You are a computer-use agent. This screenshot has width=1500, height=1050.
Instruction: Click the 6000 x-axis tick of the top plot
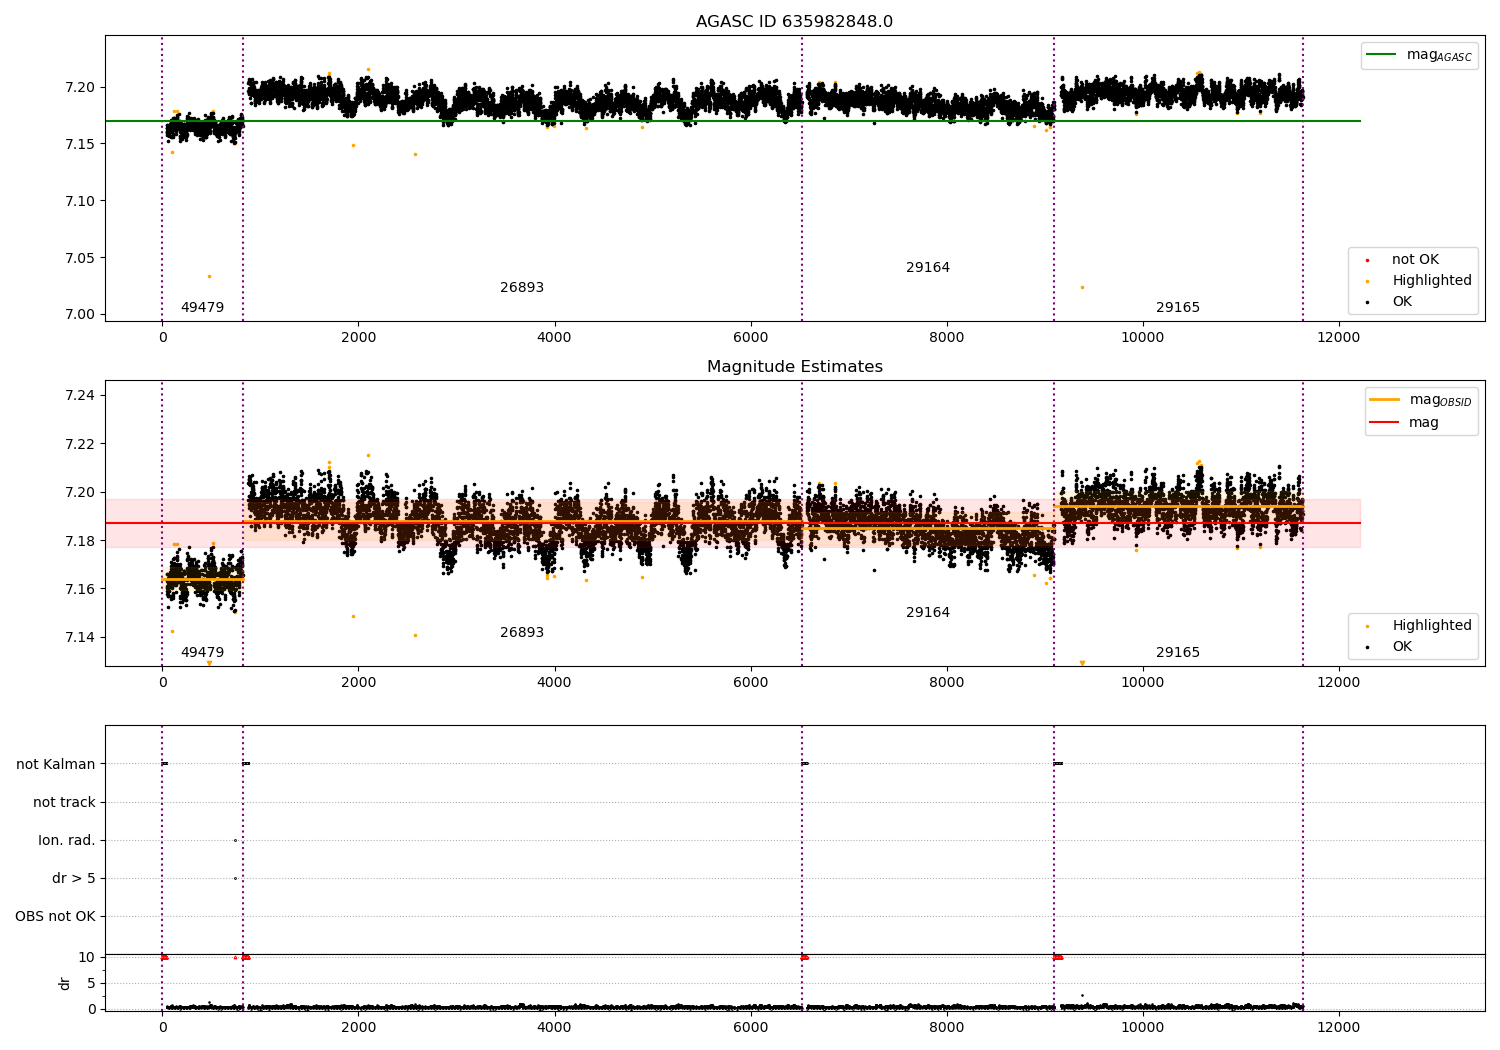click(x=750, y=338)
